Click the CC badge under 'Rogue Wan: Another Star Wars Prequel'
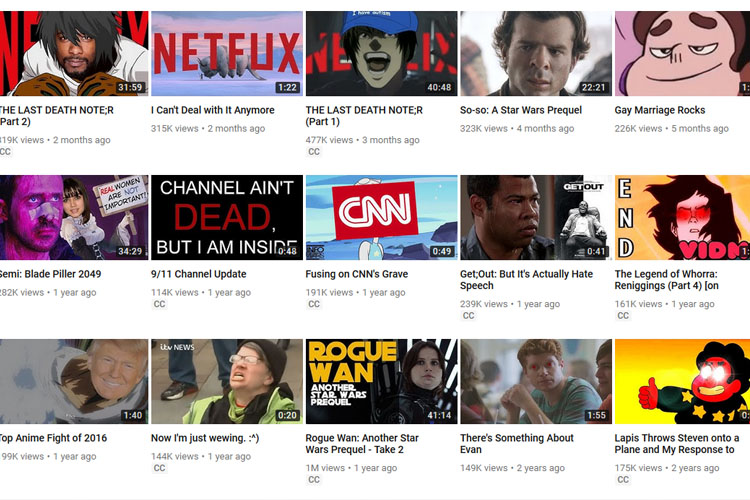Viewport: 750px width, 500px height. [314, 479]
